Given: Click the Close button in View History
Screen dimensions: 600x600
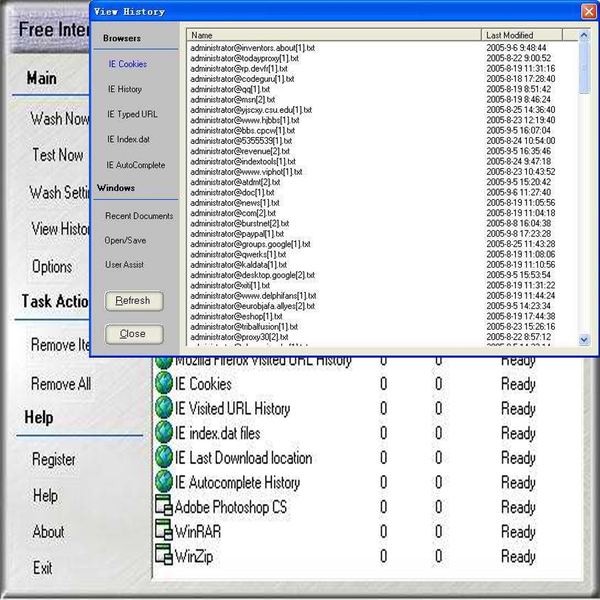Looking at the screenshot, I should 134,334.
